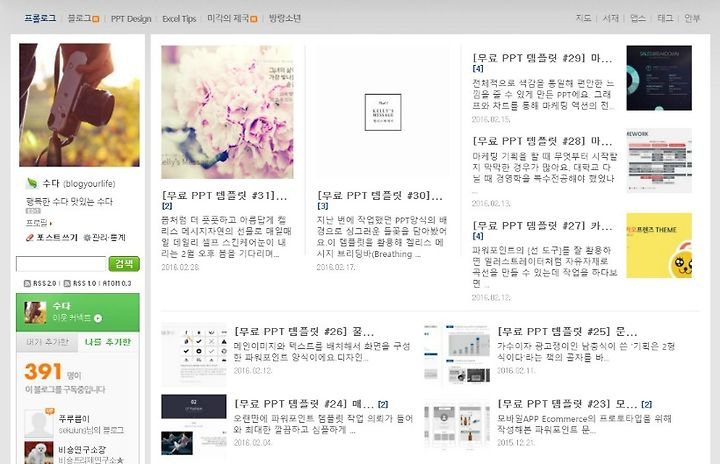Open post title 무료 PPT 템플릿 #23

tap(567, 404)
